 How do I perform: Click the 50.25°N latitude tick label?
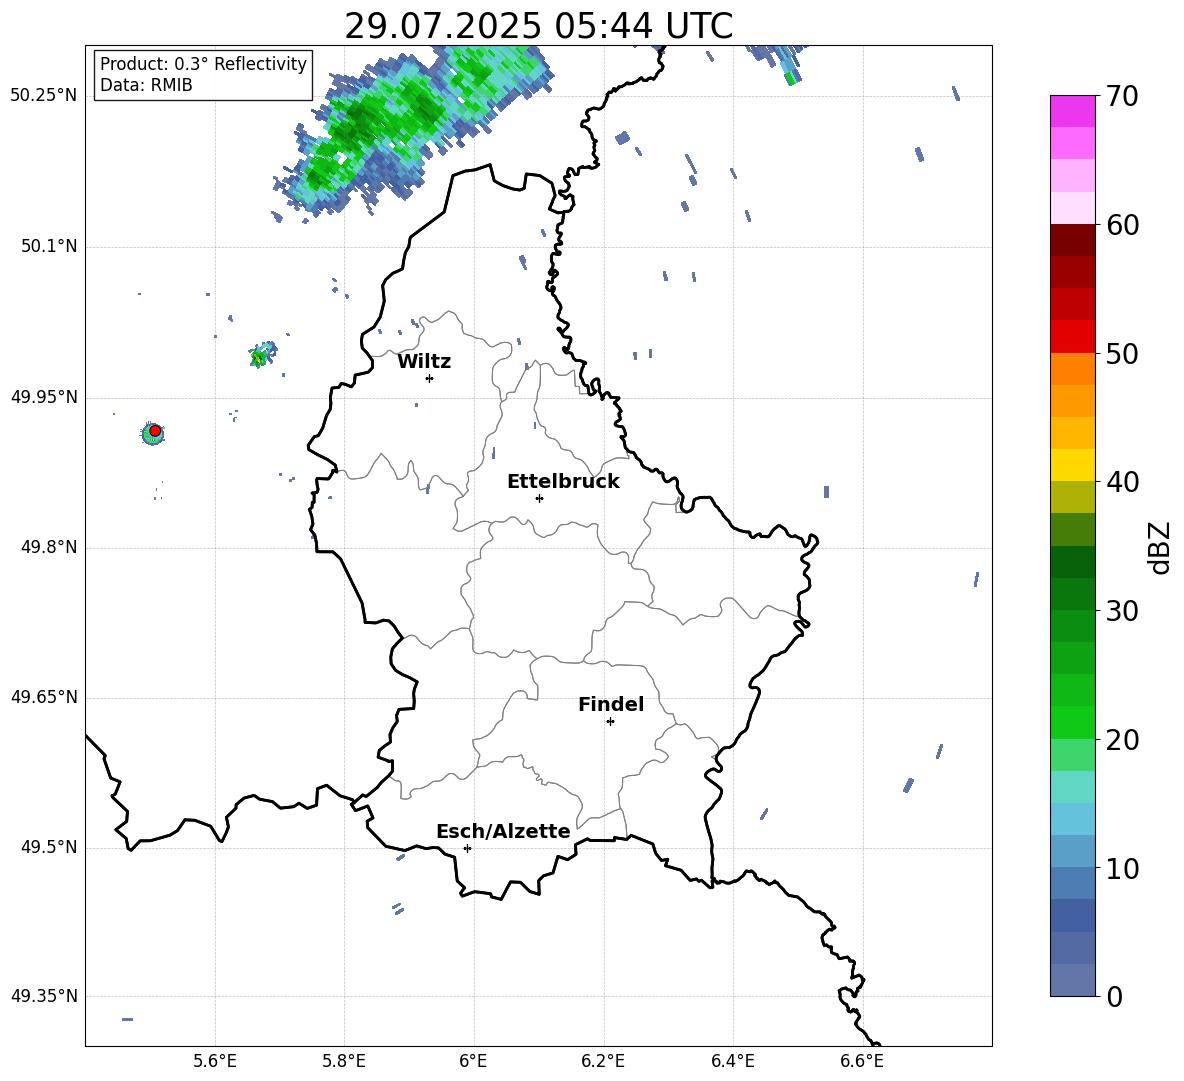point(44,96)
